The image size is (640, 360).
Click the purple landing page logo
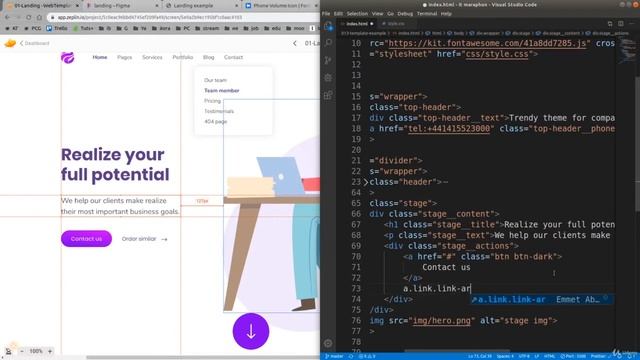[68, 58]
